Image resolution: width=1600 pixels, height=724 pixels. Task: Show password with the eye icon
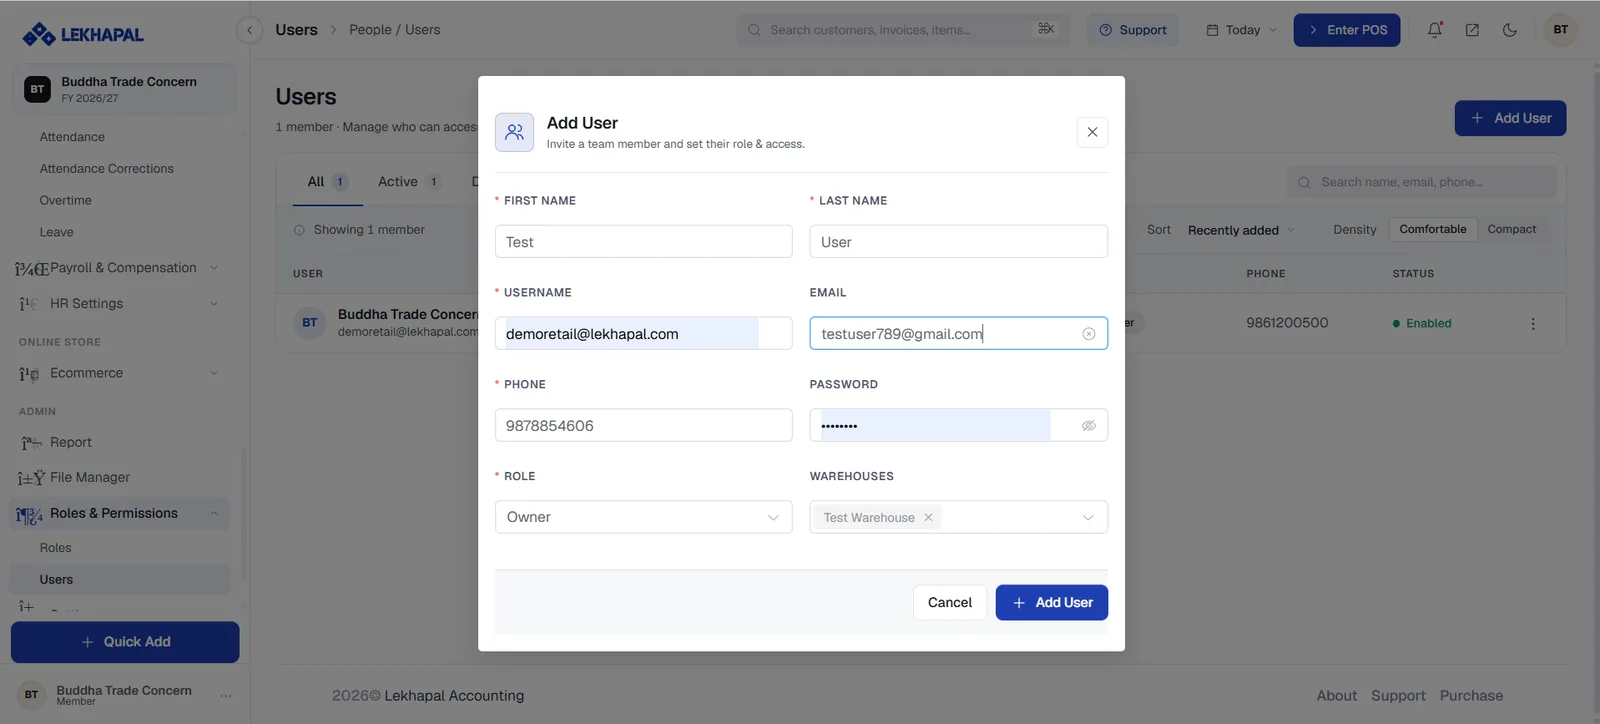[x=1089, y=426]
